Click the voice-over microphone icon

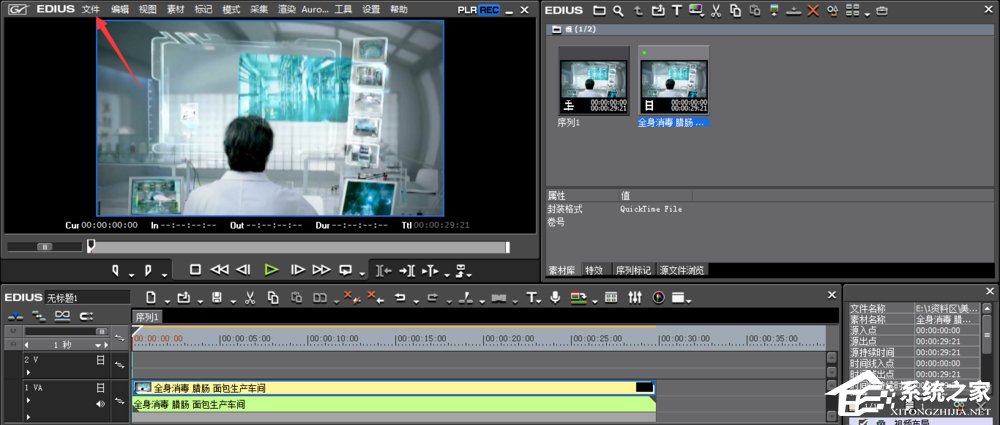tap(555, 297)
